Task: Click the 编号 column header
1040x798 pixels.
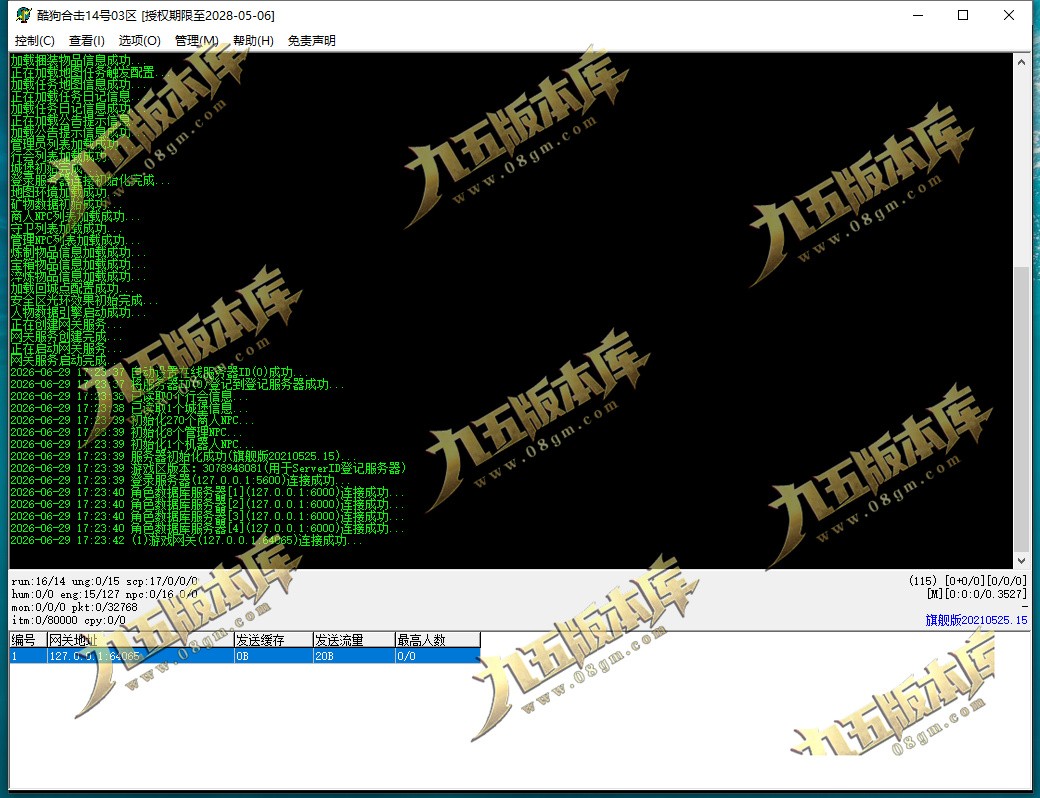Action: tap(28, 640)
